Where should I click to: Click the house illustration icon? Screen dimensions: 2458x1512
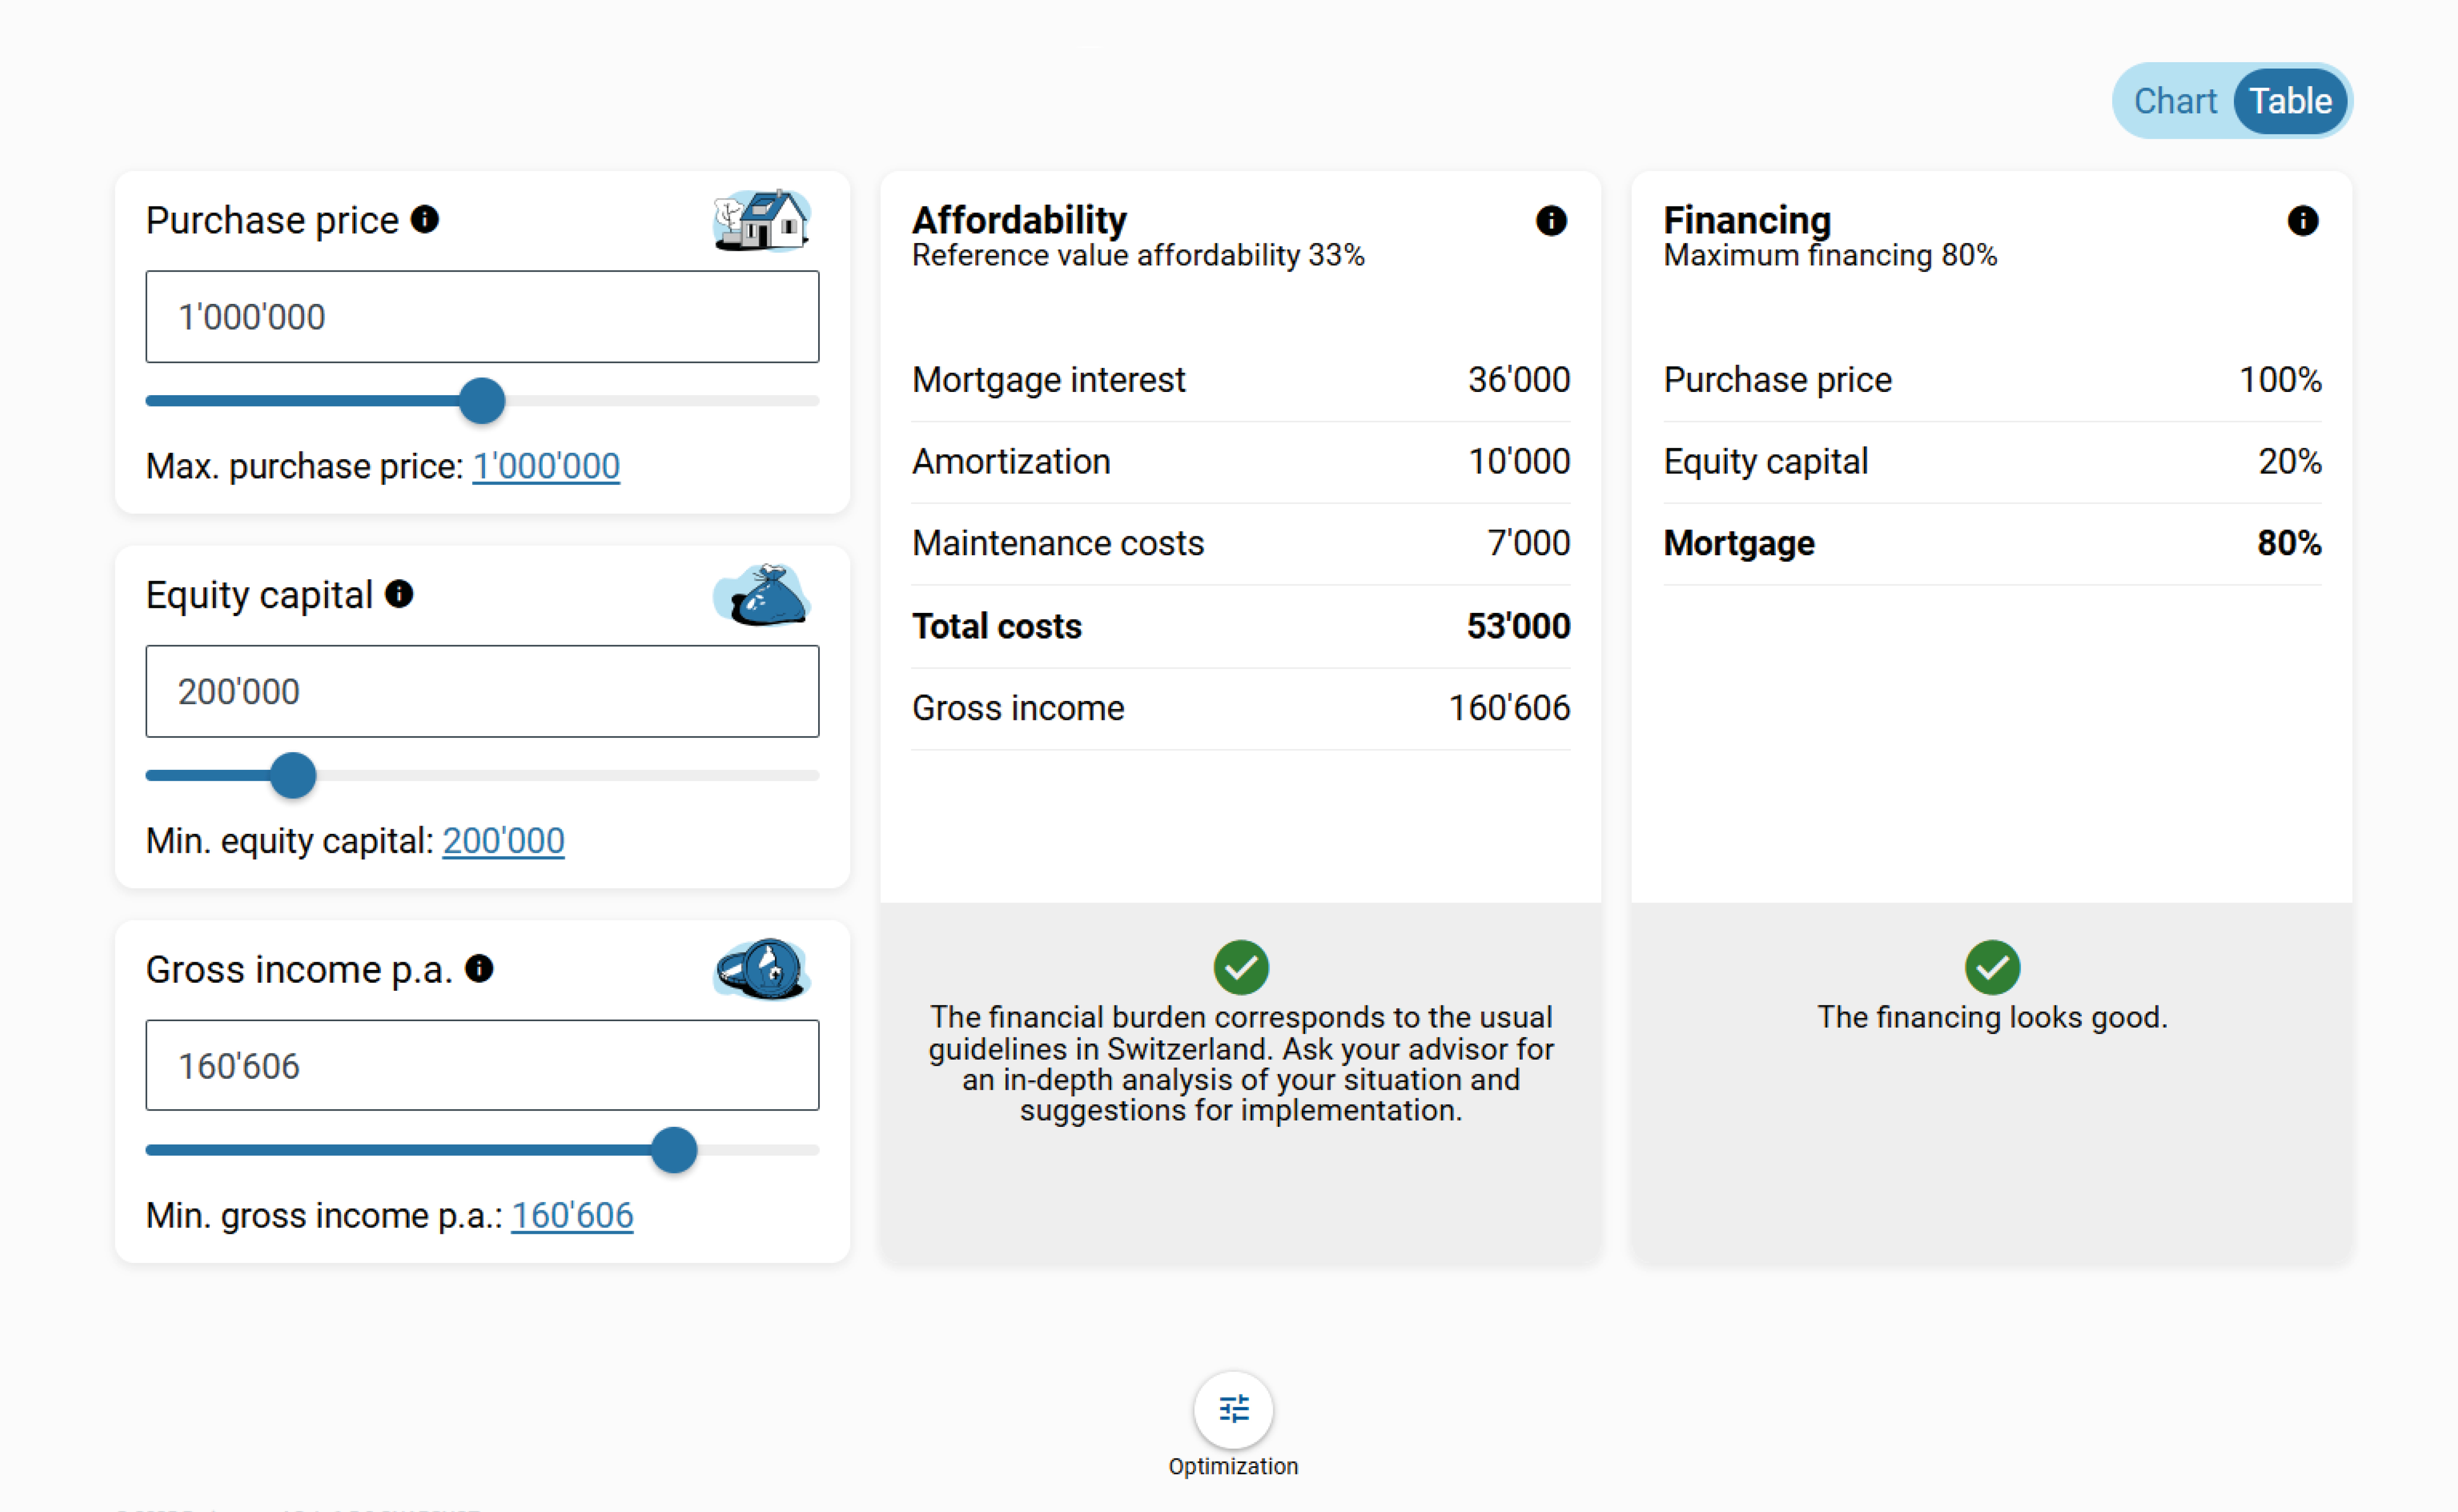point(762,220)
